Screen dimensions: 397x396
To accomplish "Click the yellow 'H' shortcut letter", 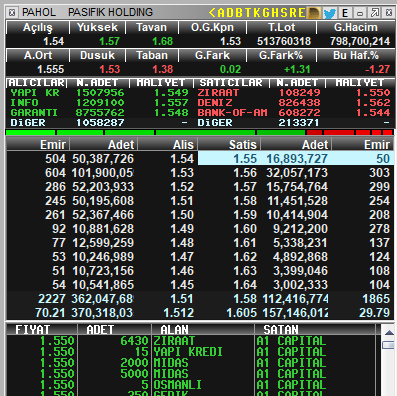I will tap(275, 13).
